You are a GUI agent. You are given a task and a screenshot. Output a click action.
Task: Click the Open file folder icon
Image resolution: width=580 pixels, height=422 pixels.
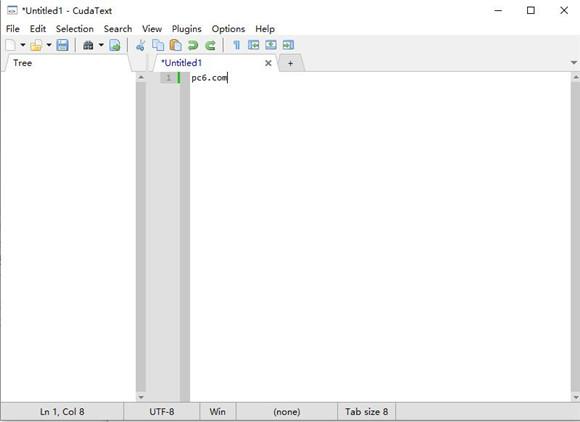coord(36,45)
